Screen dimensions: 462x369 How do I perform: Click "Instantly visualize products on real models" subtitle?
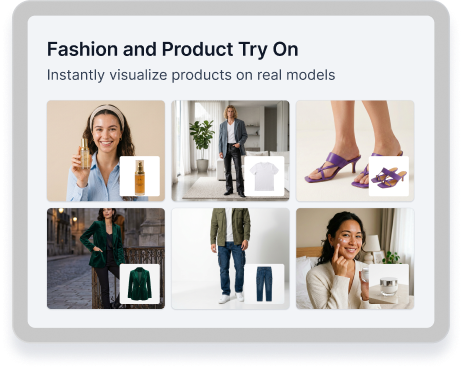(191, 75)
